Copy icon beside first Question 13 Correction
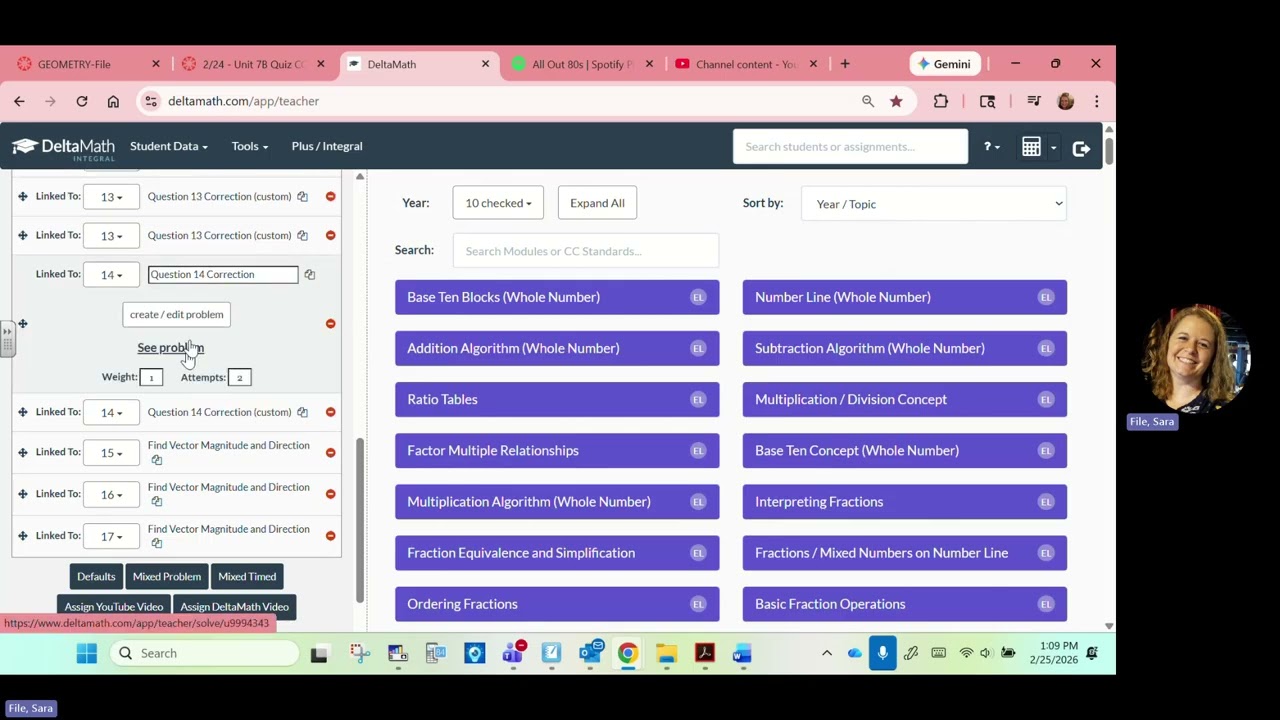The image size is (1280, 720). pyautogui.click(x=302, y=197)
